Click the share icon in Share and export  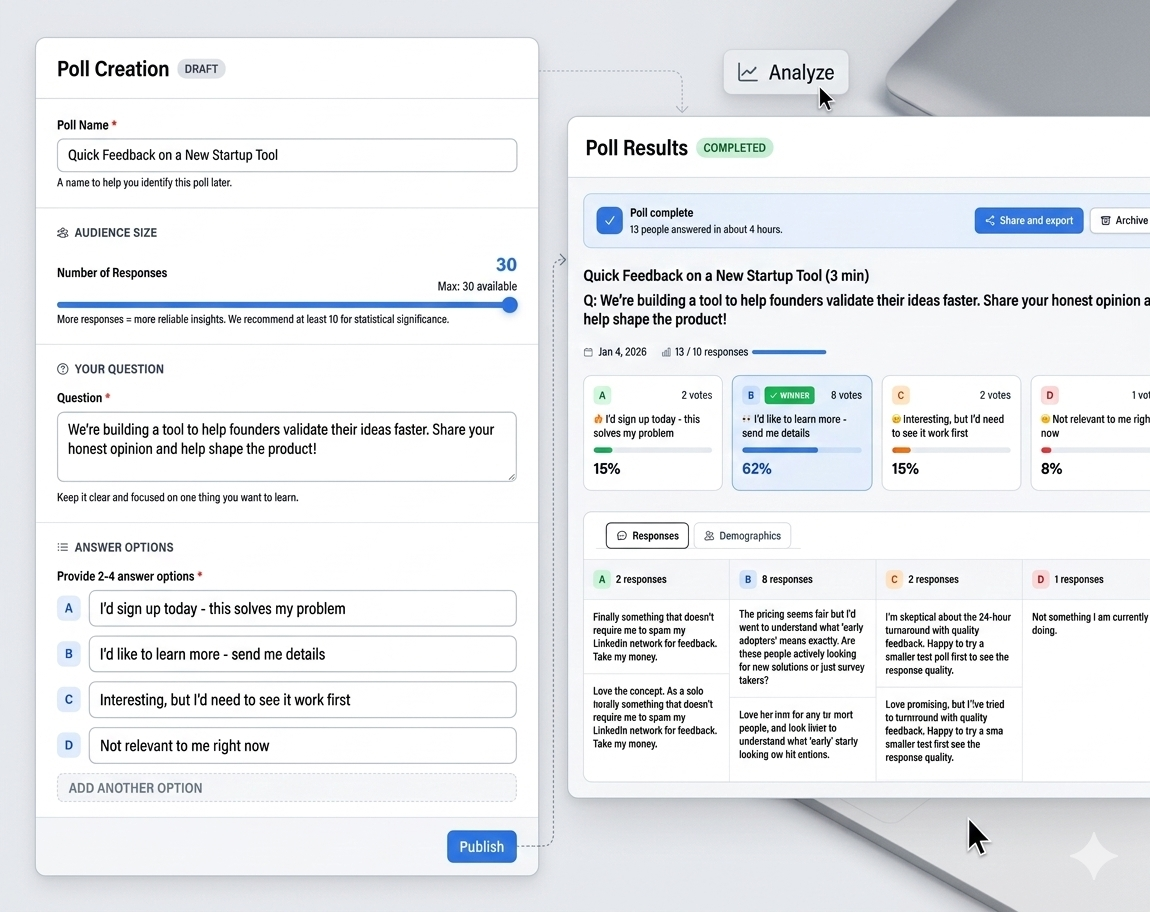coord(990,221)
